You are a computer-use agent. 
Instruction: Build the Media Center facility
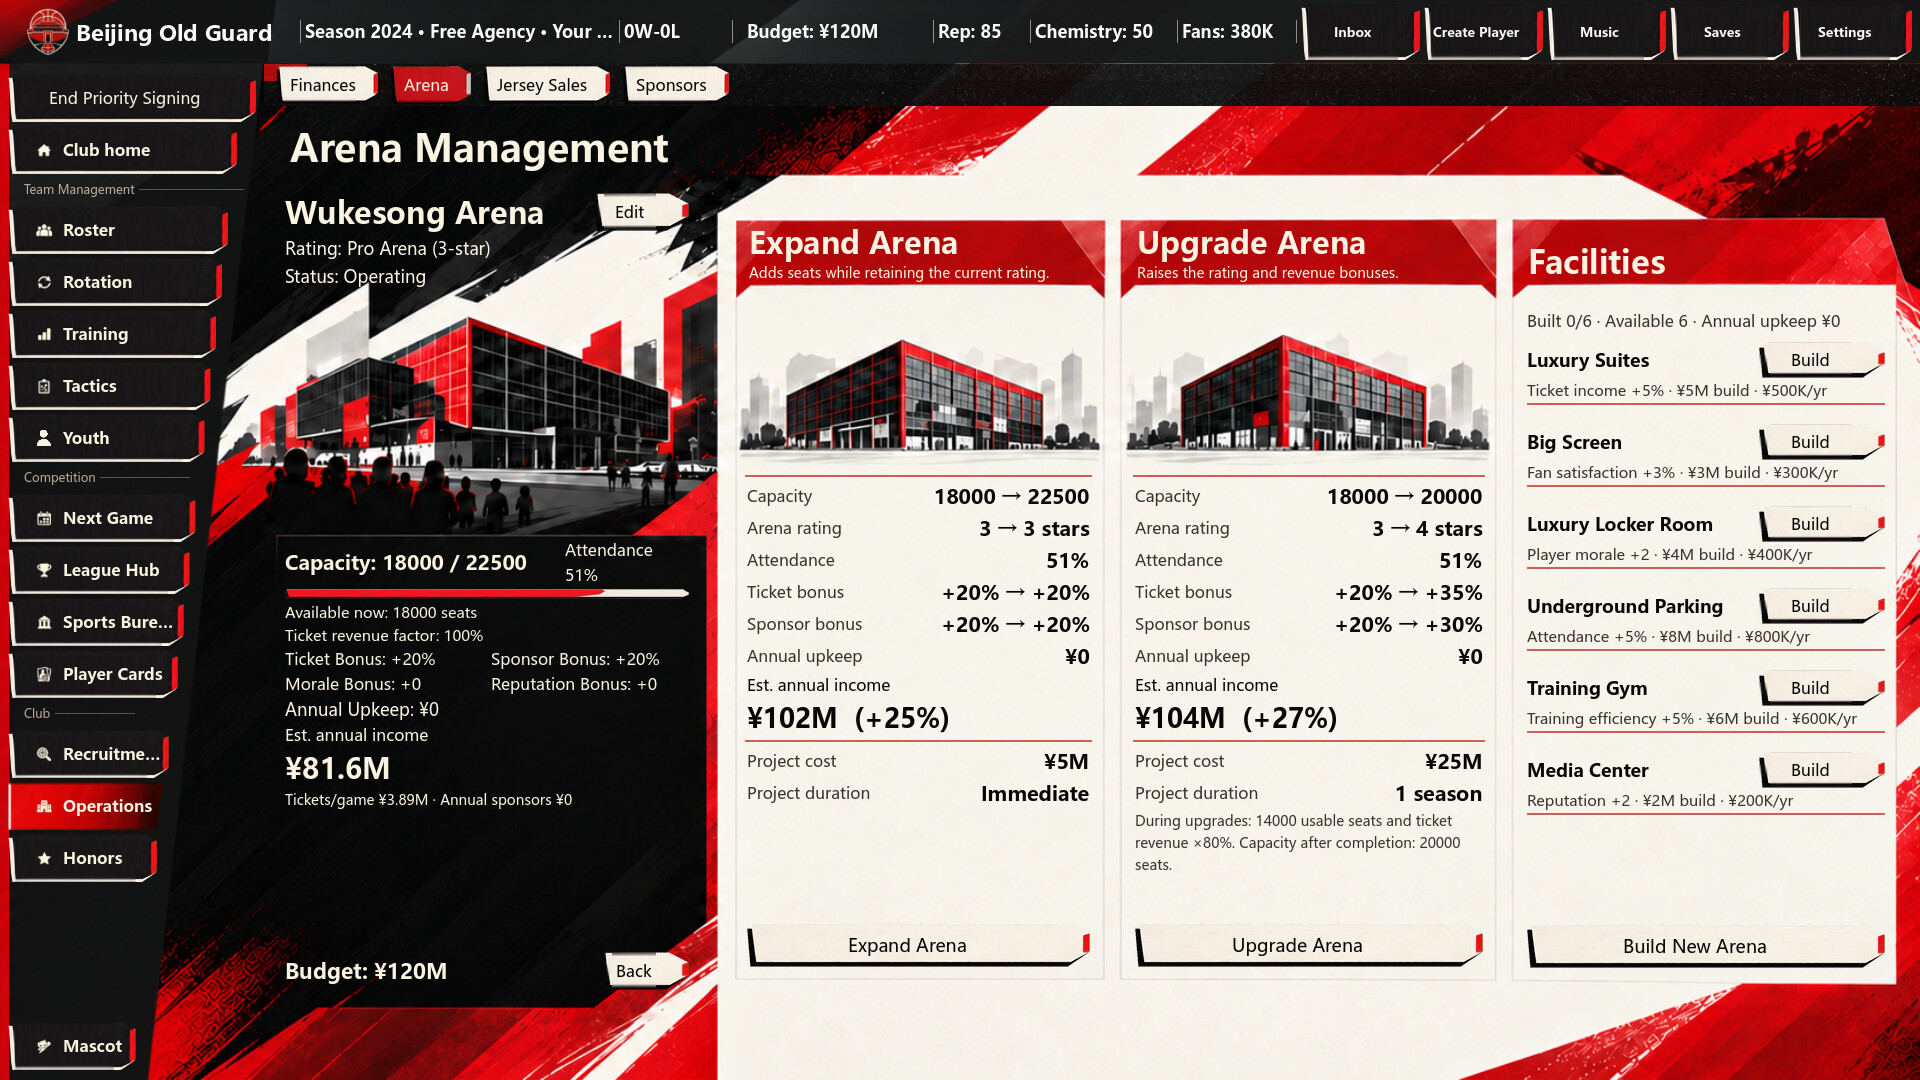point(1821,770)
